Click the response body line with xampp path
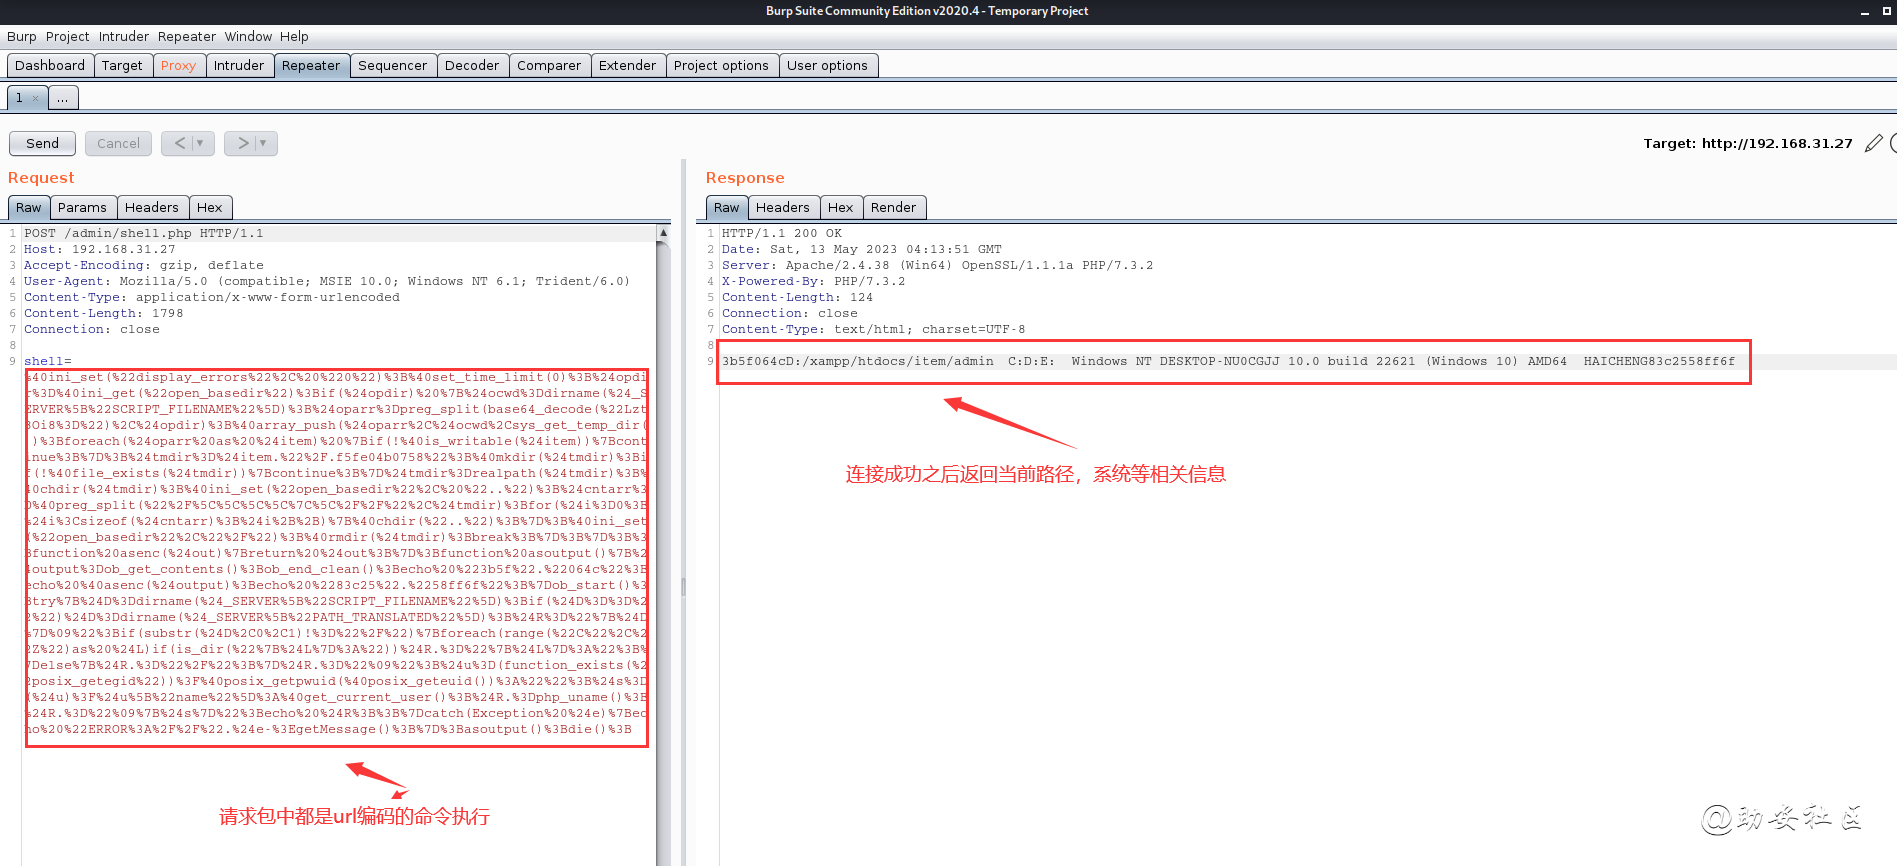This screenshot has width=1897, height=866. coord(1229,362)
